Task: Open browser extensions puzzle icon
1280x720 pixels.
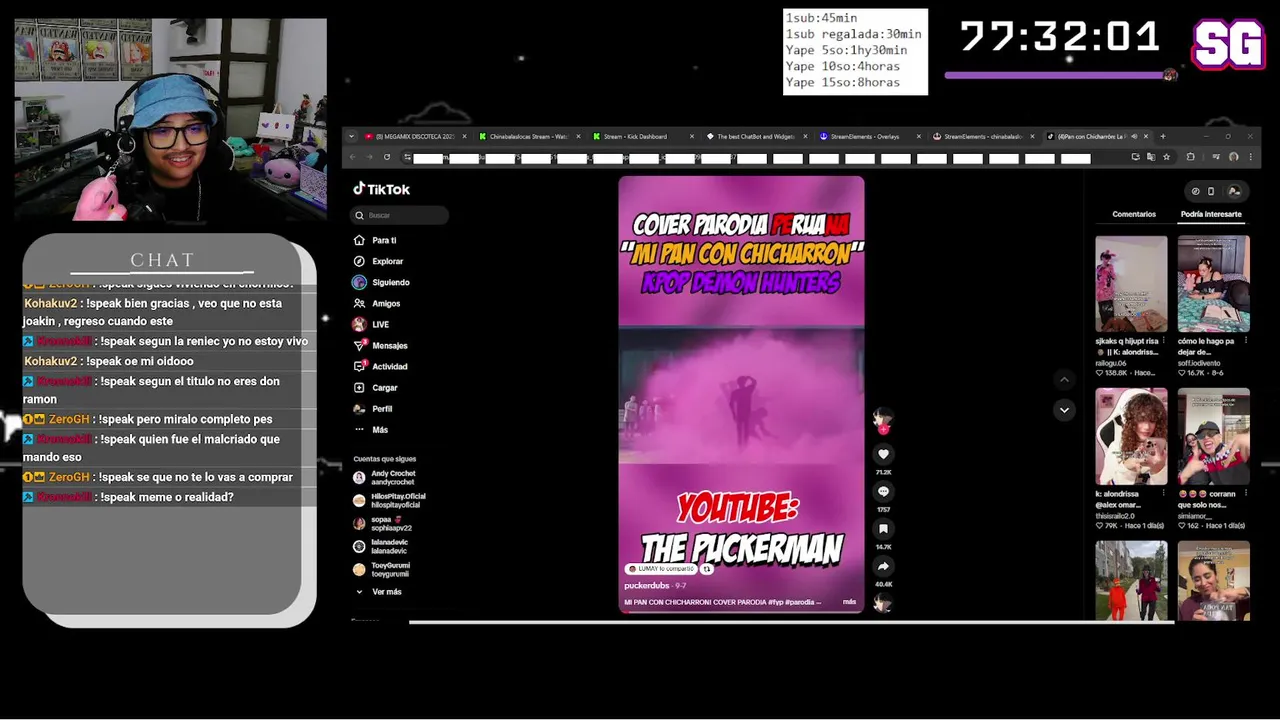Action: pos(1190,157)
